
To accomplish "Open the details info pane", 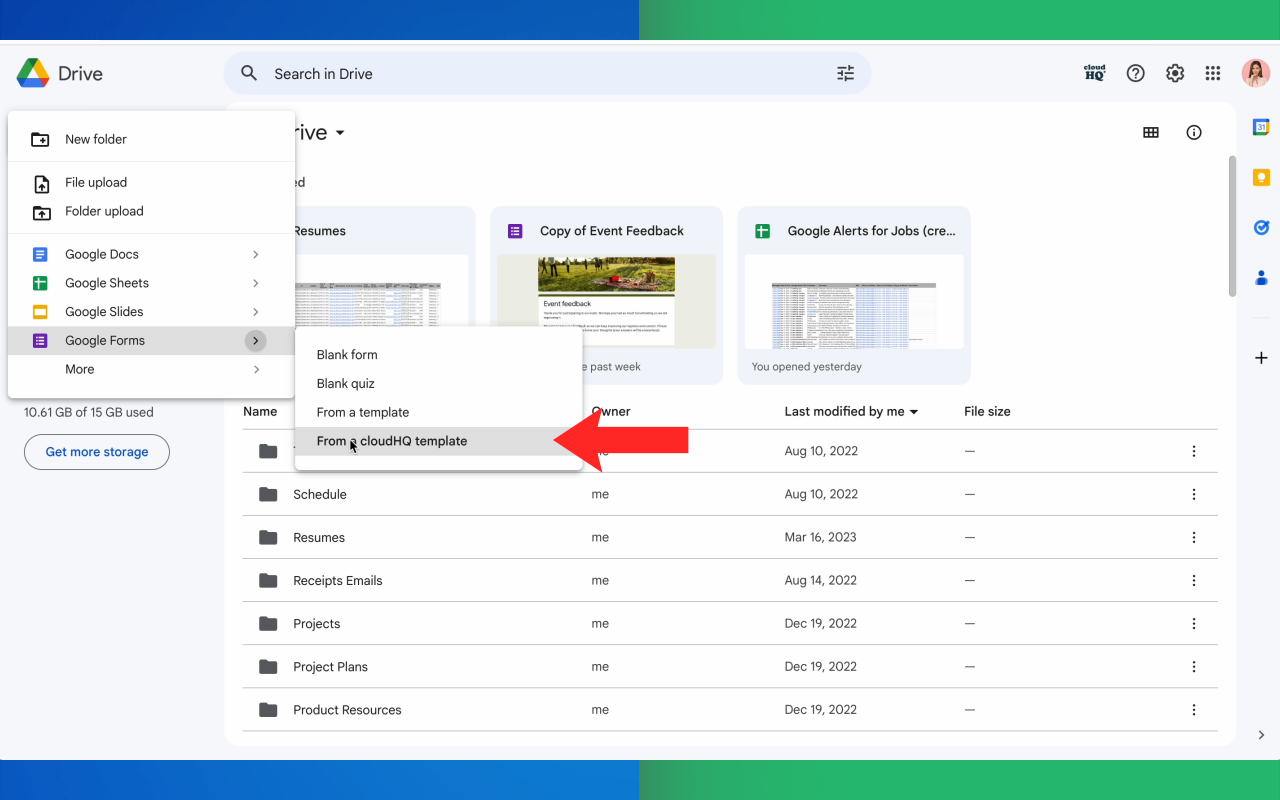I will coord(1193,132).
